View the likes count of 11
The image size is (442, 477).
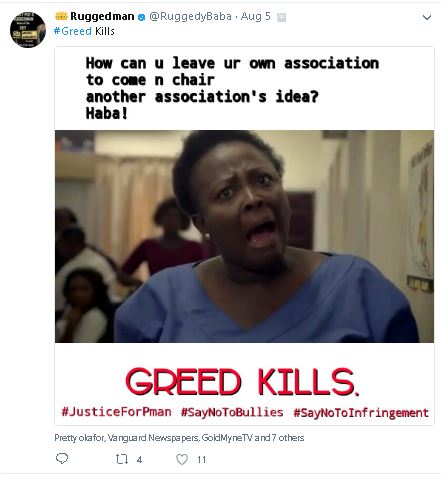click(201, 460)
